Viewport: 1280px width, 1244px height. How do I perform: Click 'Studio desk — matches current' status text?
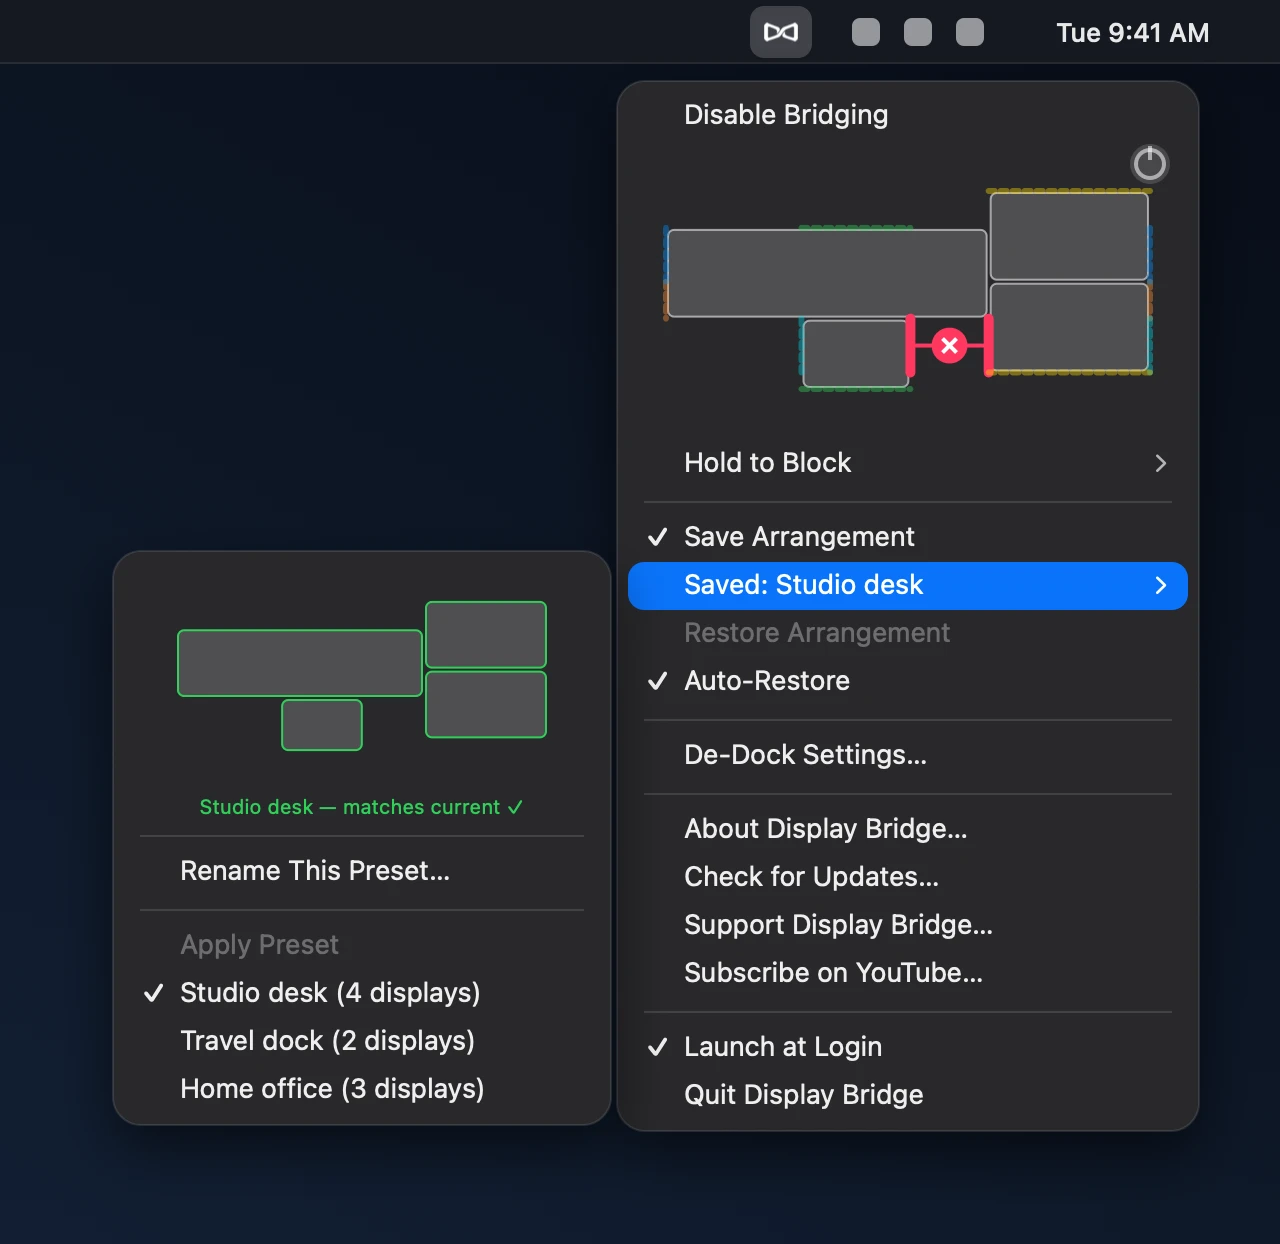[x=361, y=807]
